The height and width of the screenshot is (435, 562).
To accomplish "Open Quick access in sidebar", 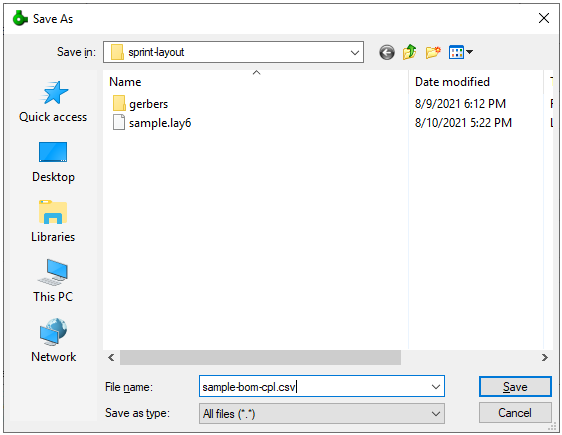I will pyautogui.click(x=53, y=101).
